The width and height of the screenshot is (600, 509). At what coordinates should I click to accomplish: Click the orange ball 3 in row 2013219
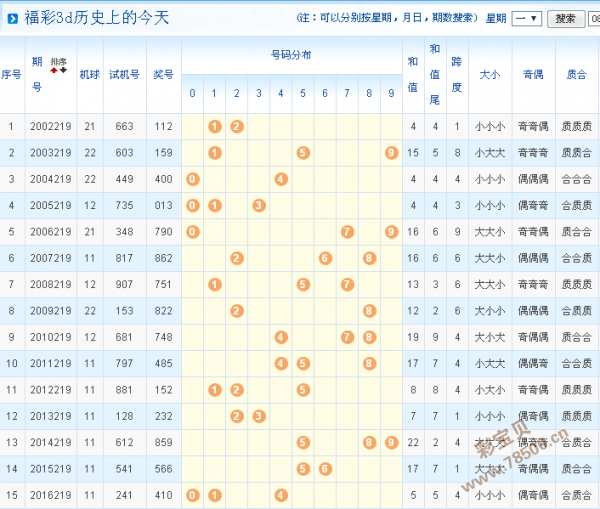pyautogui.click(x=259, y=416)
